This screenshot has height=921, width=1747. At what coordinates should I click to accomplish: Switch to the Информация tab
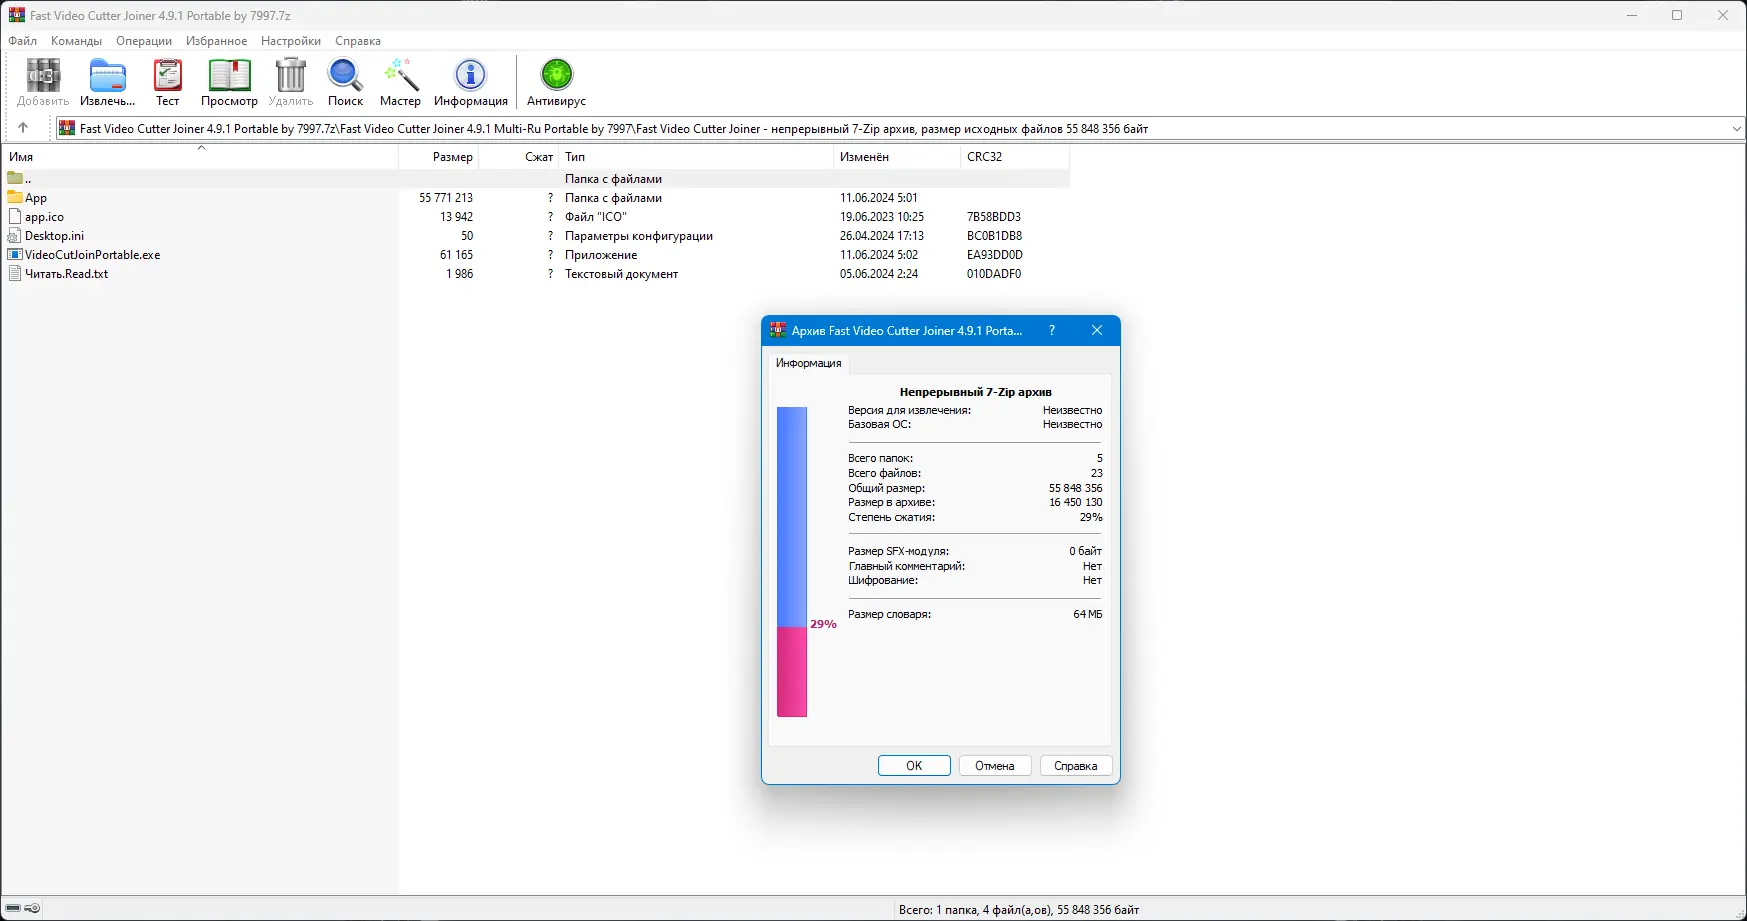[x=807, y=363]
